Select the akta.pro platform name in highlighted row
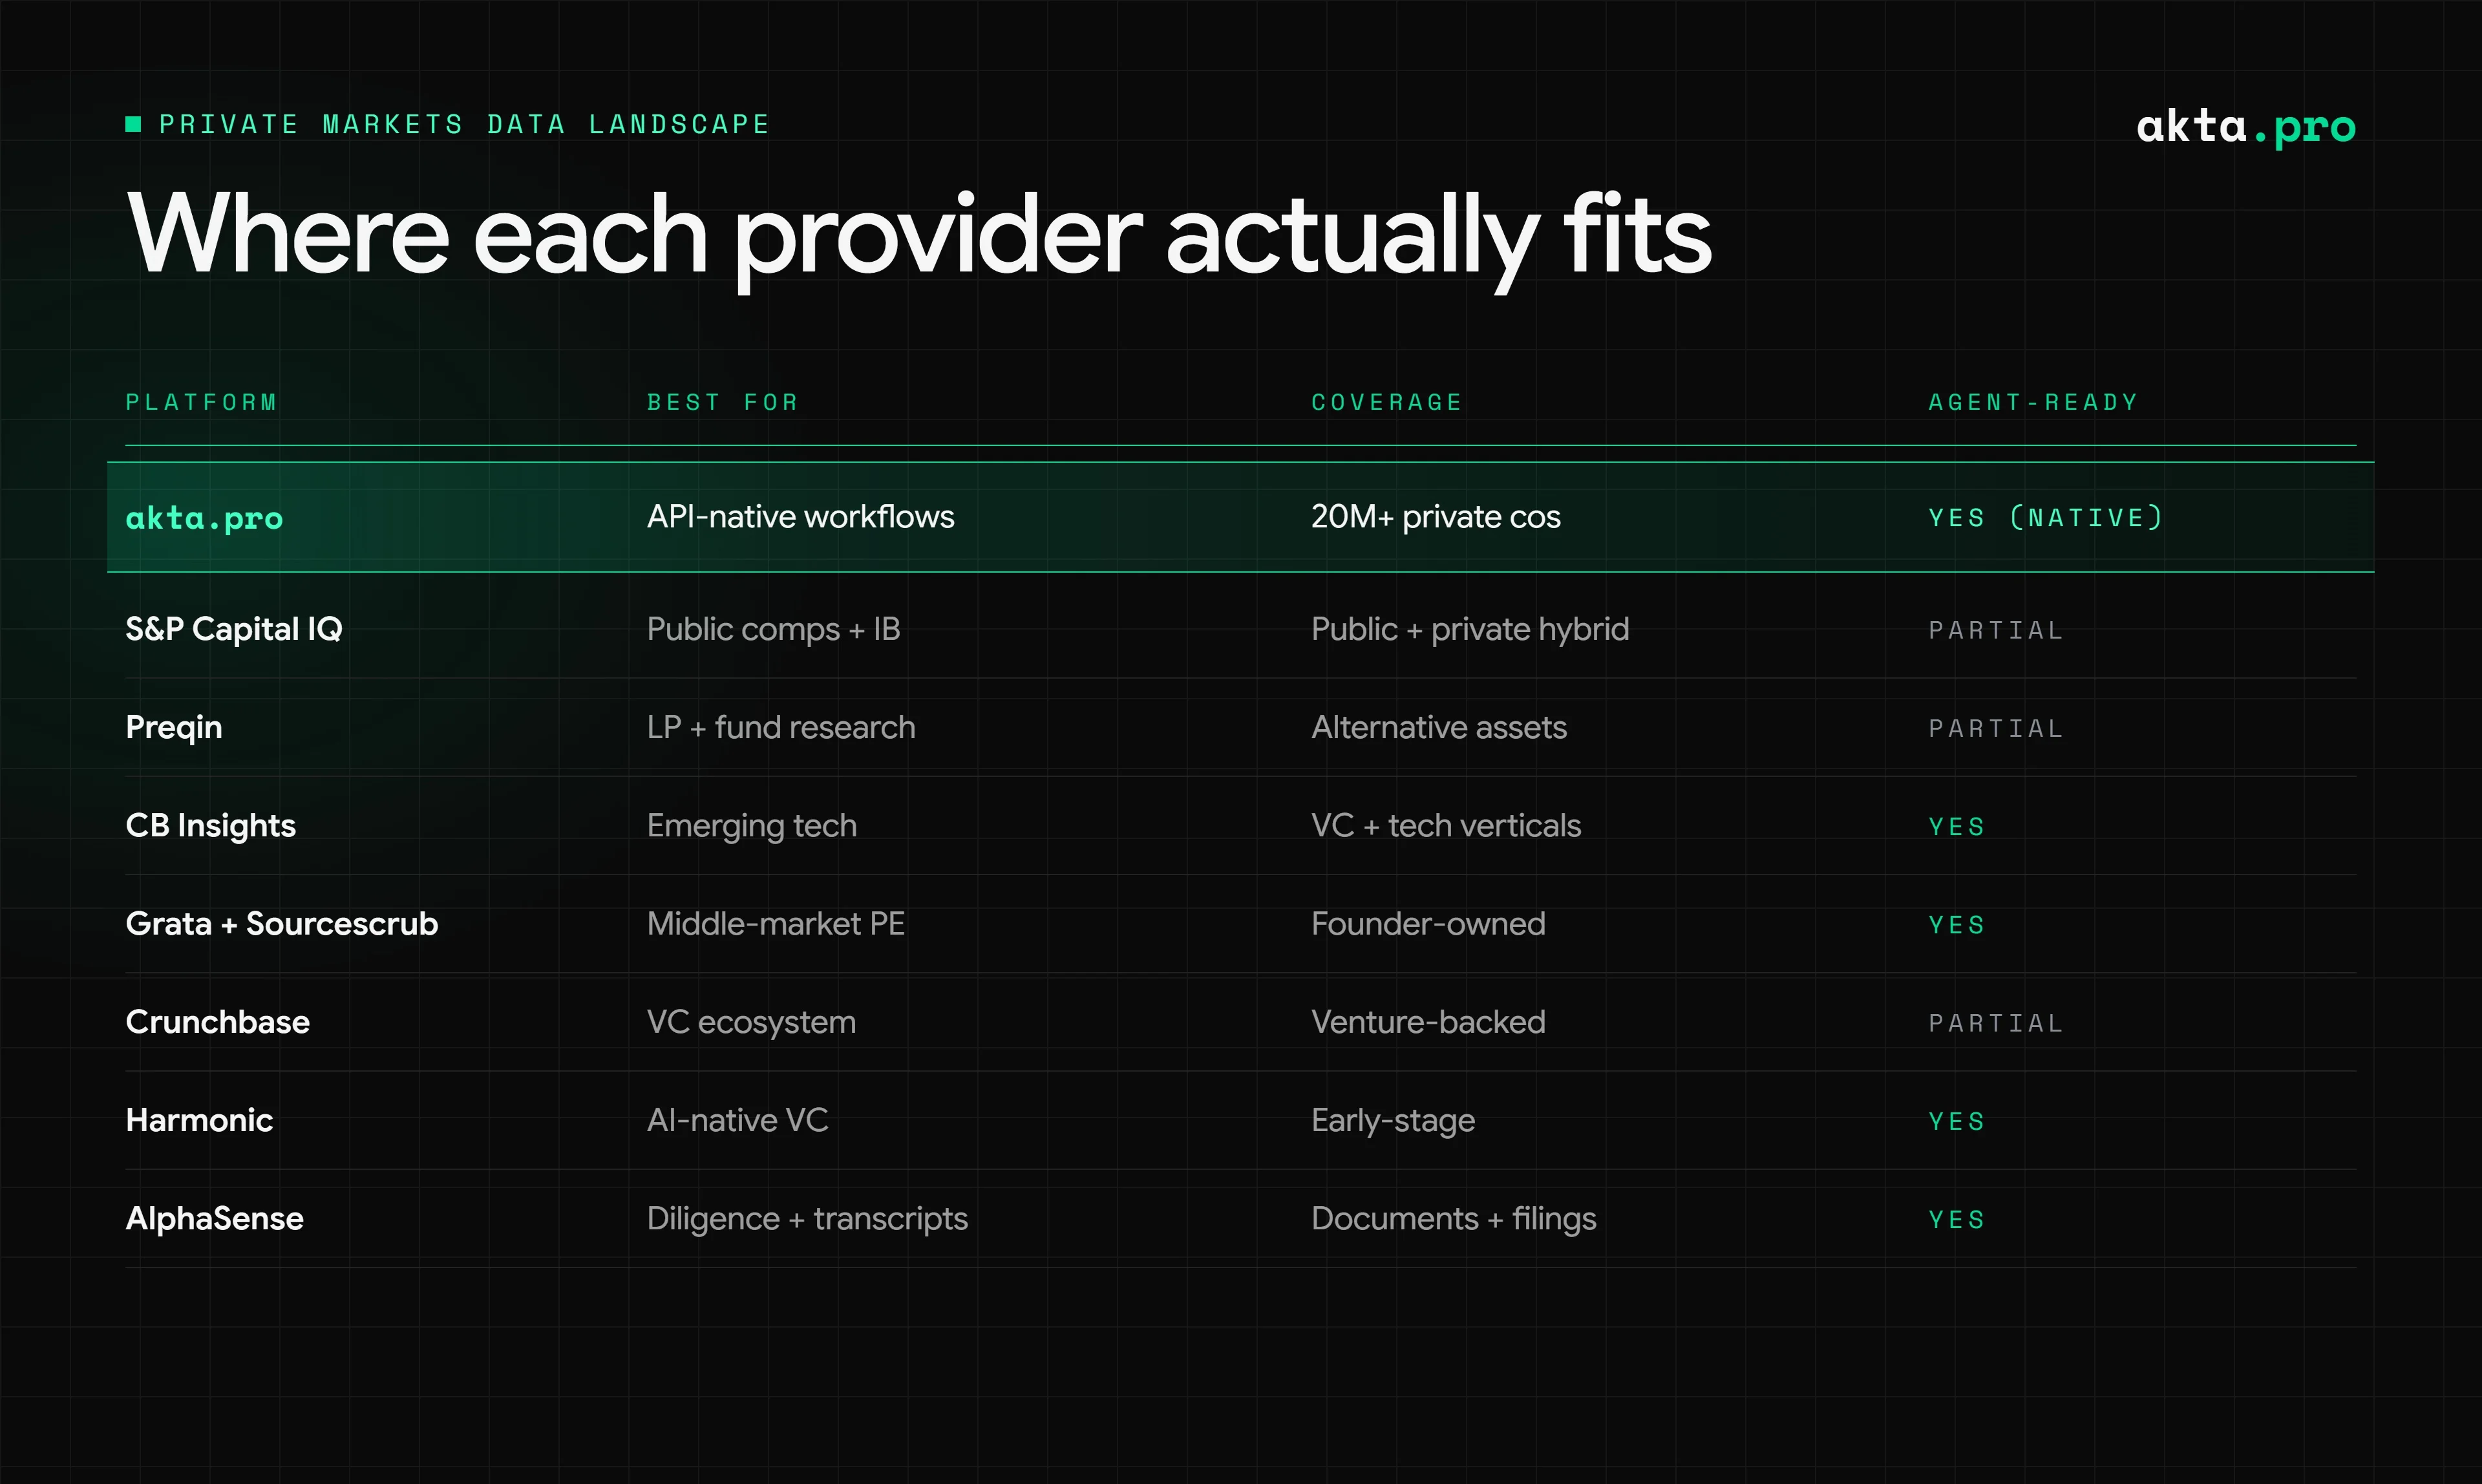This screenshot has width=2482, height=1484. click(204, 518)
